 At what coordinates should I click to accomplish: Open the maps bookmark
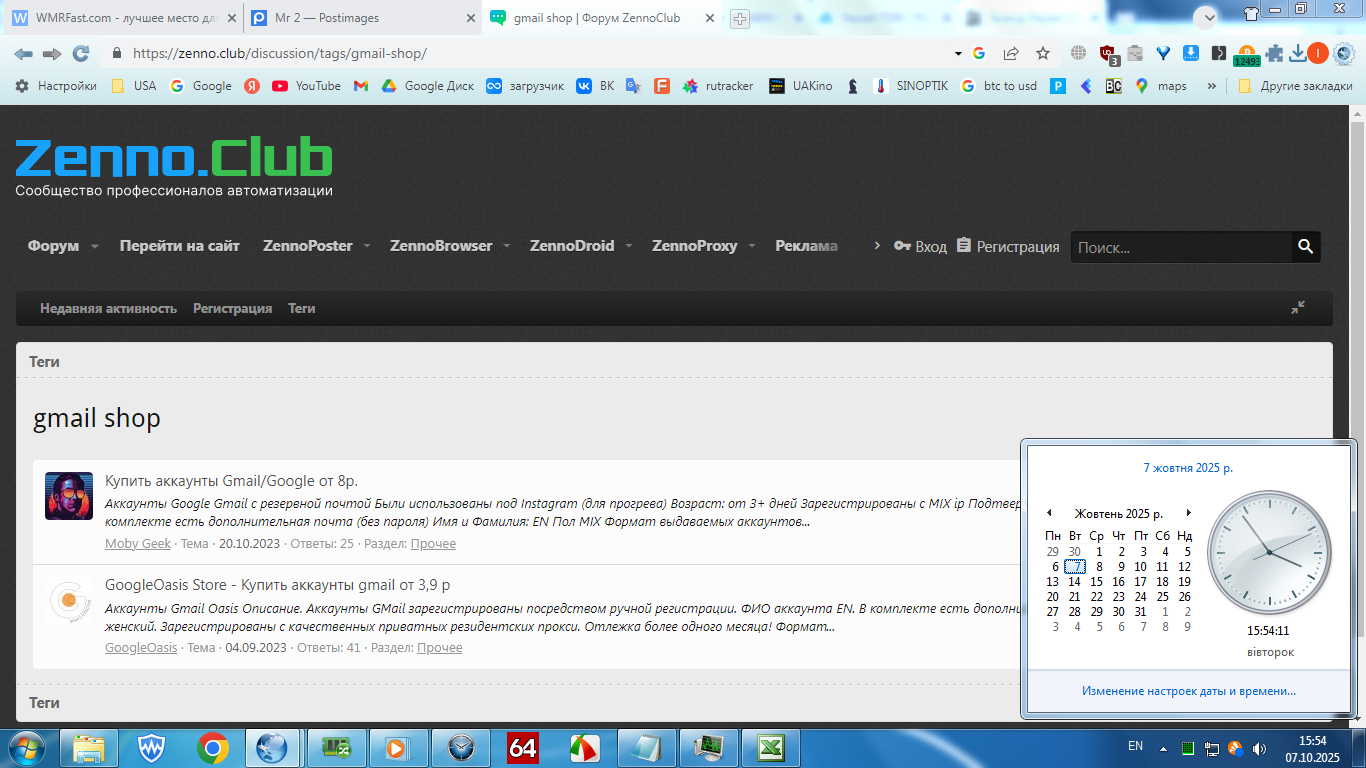1161,86
